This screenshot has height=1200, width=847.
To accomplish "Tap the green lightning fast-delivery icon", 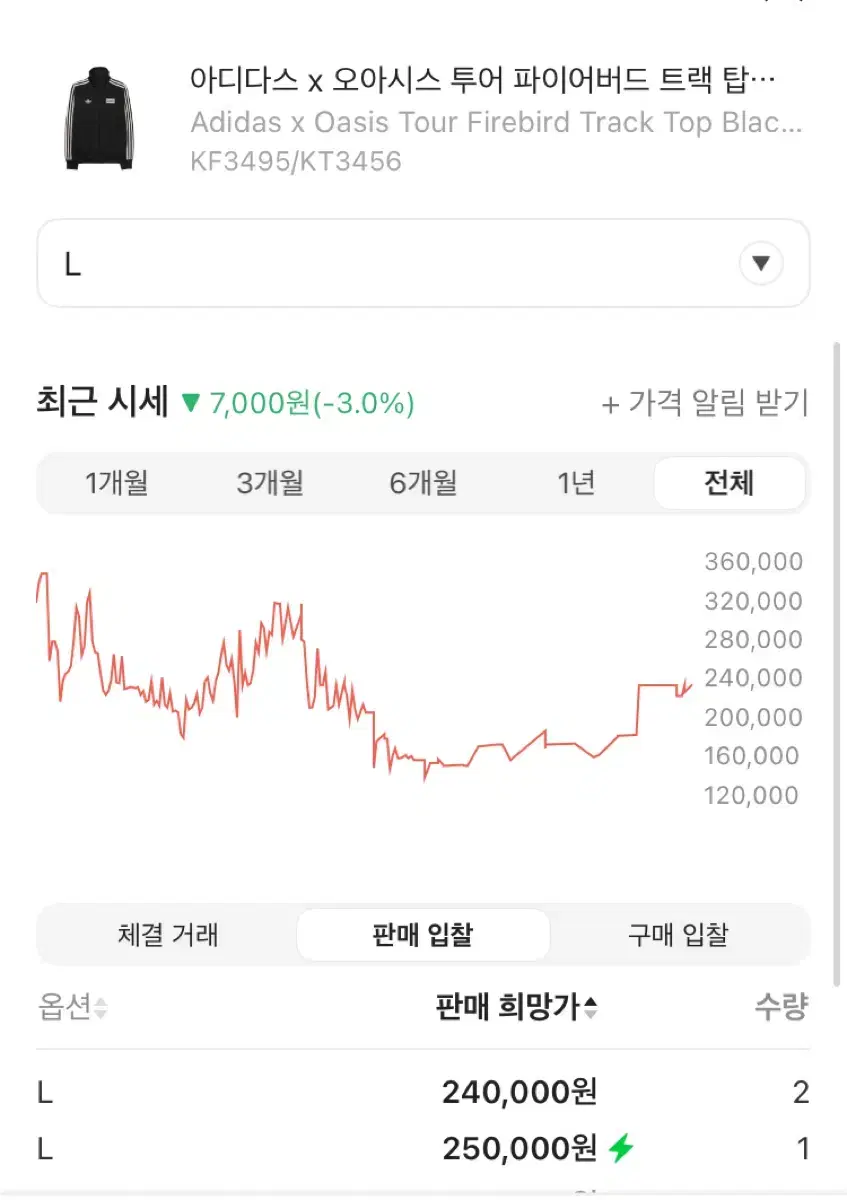I will click(x=621, y=1149).
